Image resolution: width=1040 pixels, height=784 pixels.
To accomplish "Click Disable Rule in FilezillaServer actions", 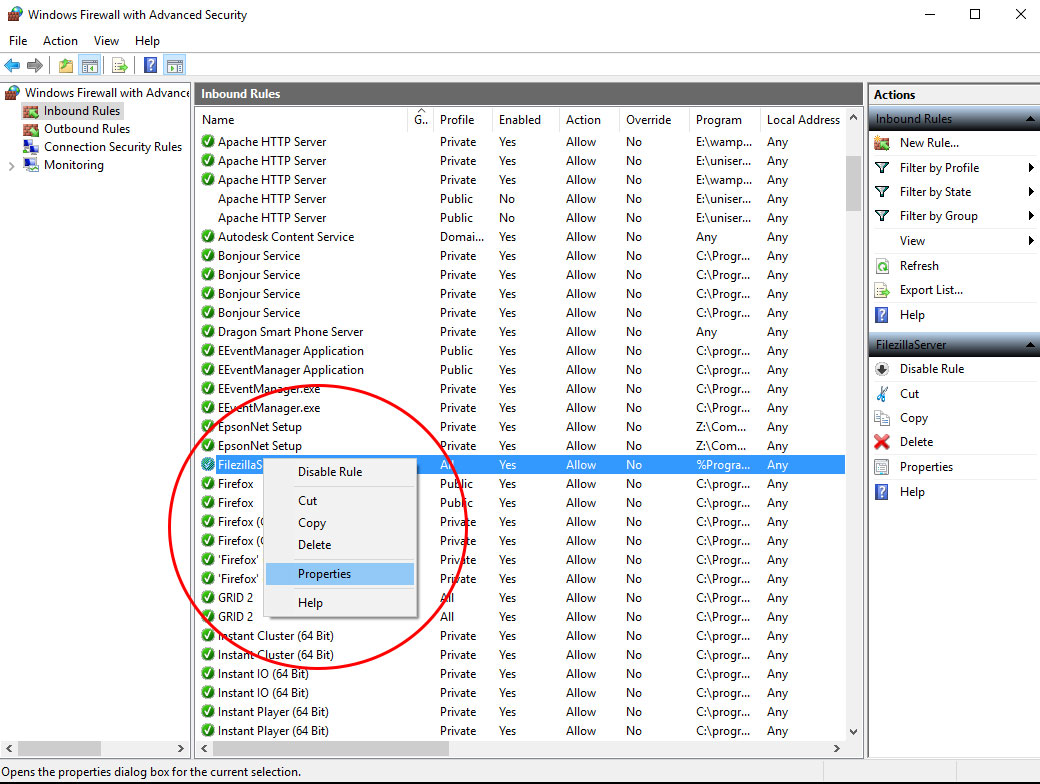I will (x=932, y=369).
